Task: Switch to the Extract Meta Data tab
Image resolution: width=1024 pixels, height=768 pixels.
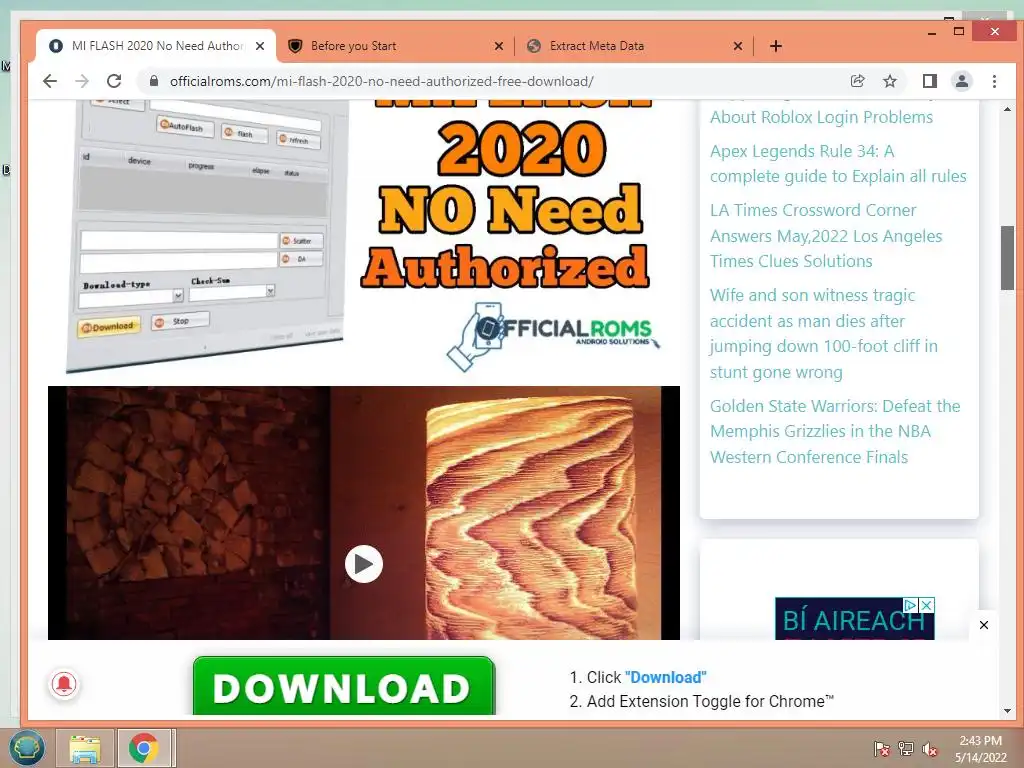Action: point(633,46)
